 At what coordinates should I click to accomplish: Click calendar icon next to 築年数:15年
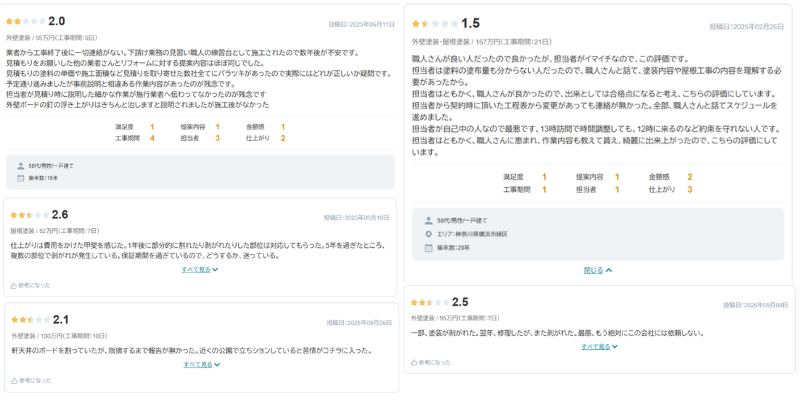20,179
